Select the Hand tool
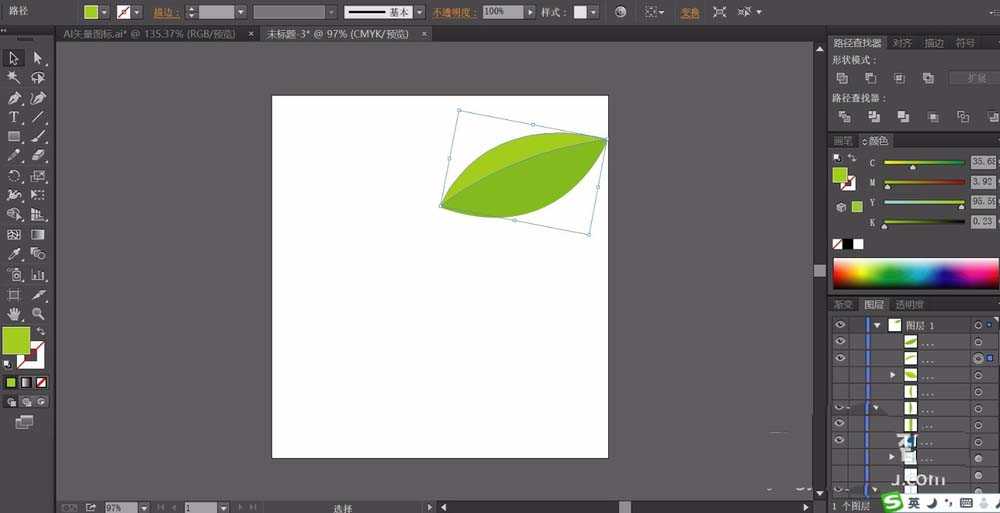1000x513 pixels. point(14,314)
